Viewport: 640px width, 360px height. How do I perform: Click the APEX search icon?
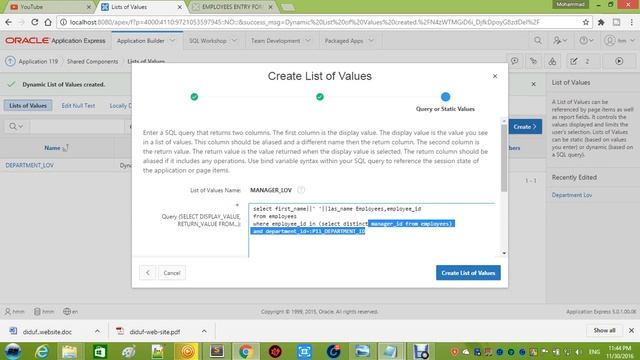click(538, 40)
